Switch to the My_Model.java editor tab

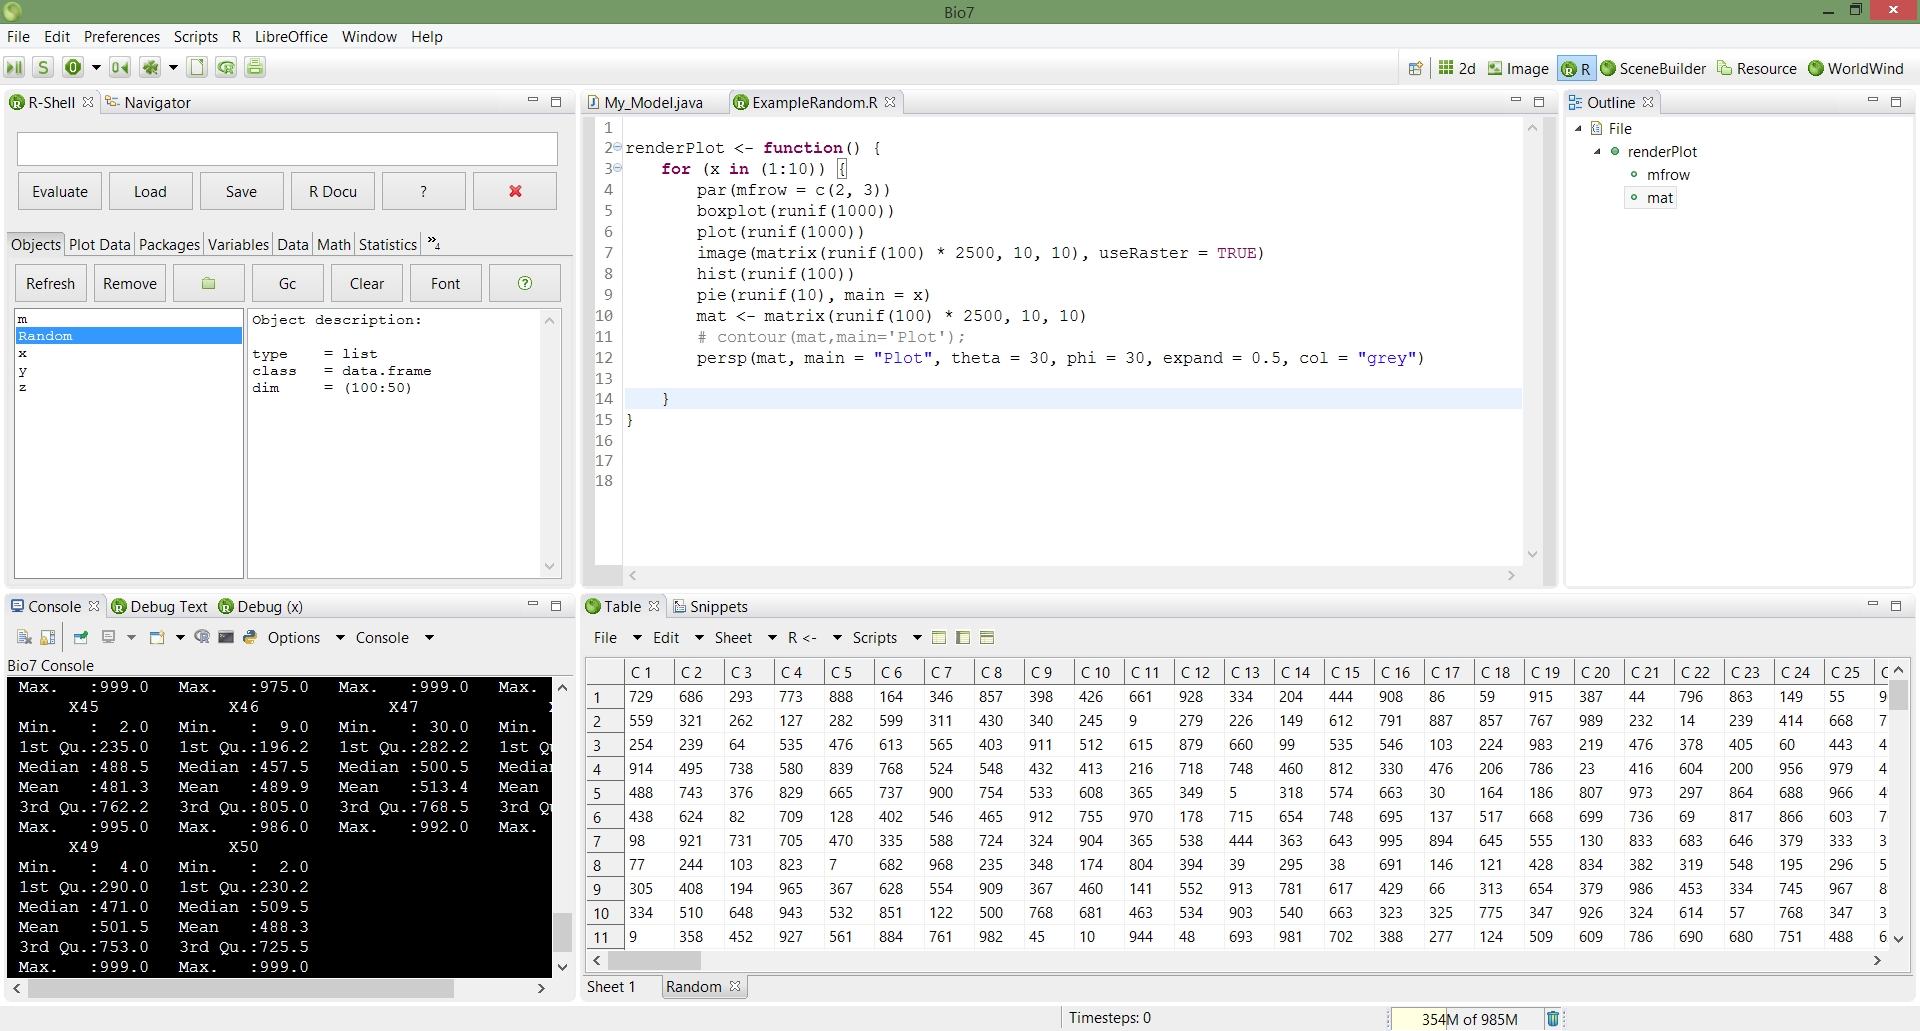click(x=652, y=103)
